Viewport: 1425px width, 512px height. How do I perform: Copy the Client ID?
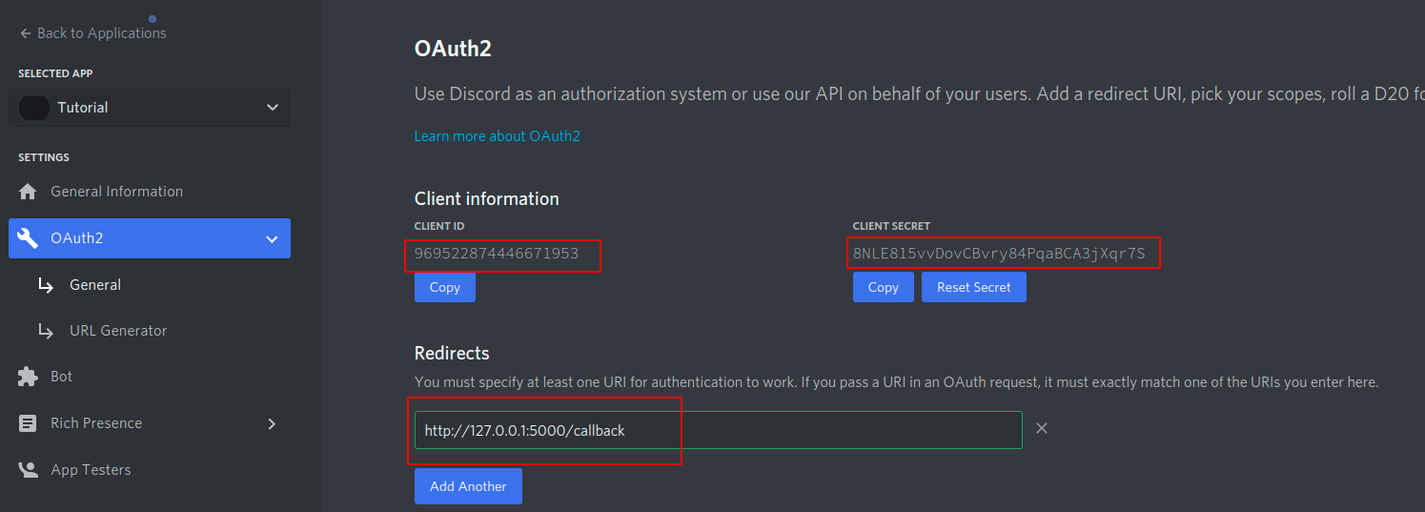(445, 287)
